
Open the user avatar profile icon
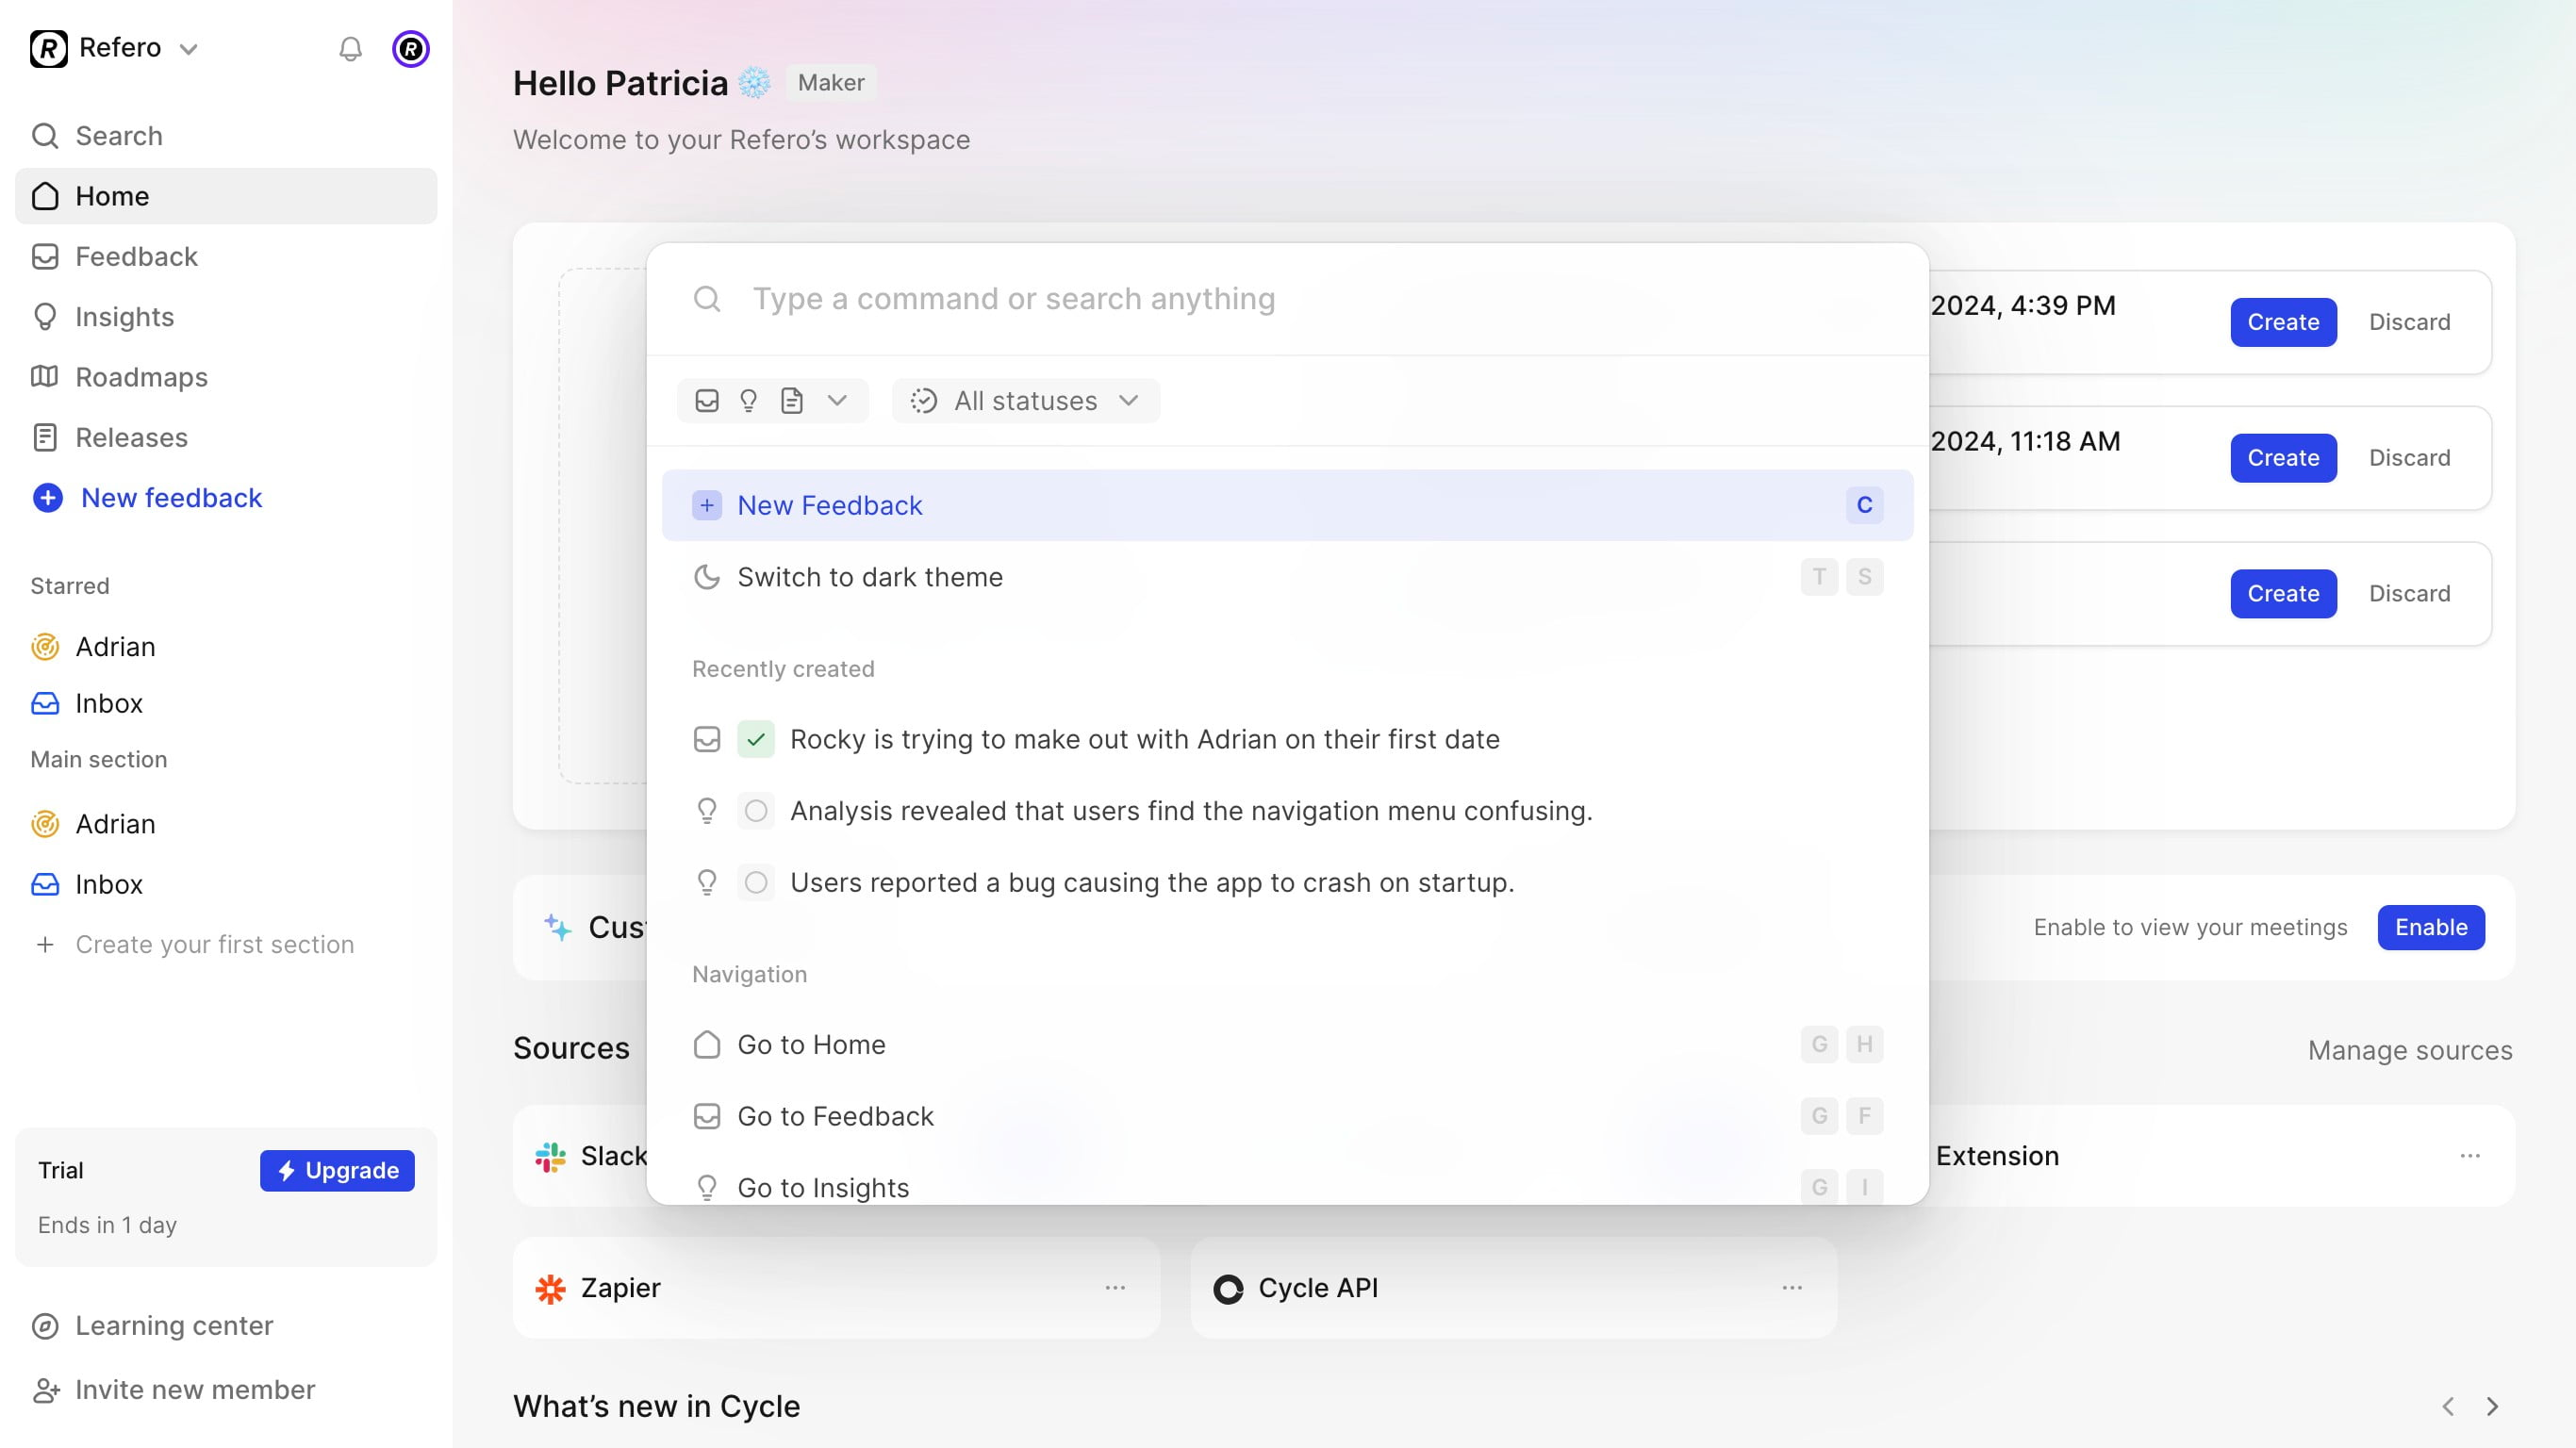pyautogui.click(x=410, y=49)
